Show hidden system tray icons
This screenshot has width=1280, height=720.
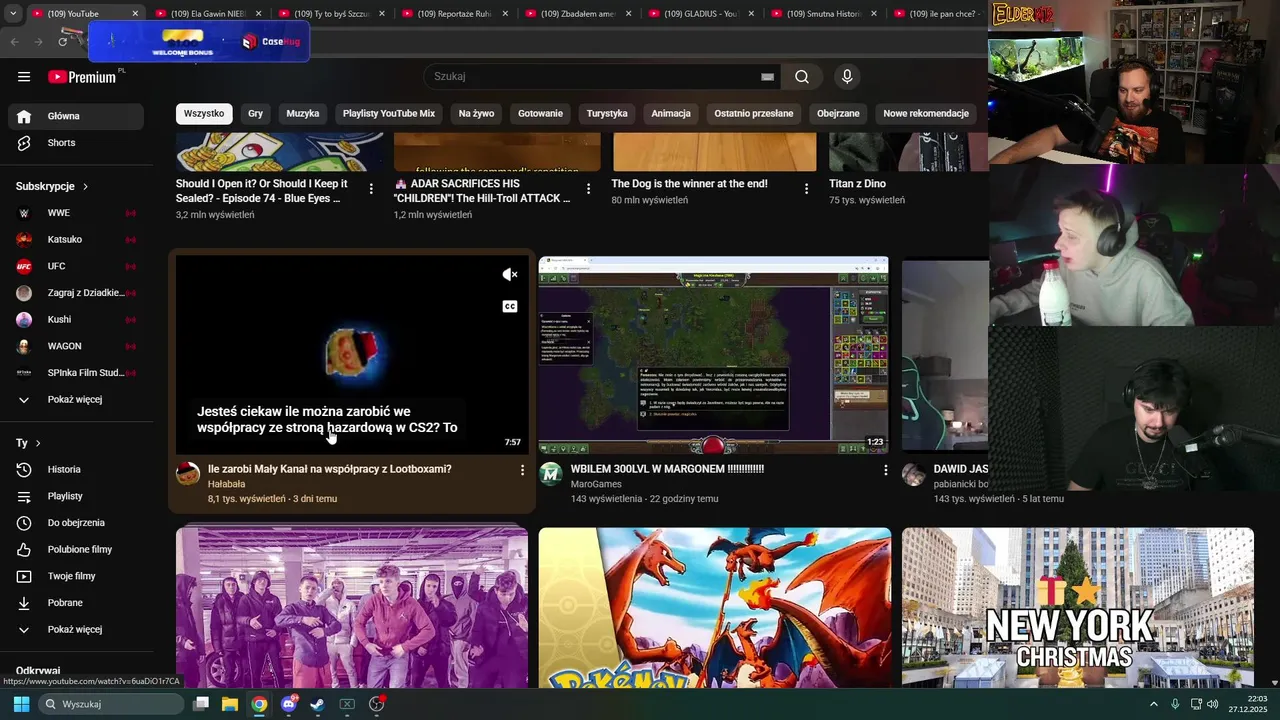1153,704
